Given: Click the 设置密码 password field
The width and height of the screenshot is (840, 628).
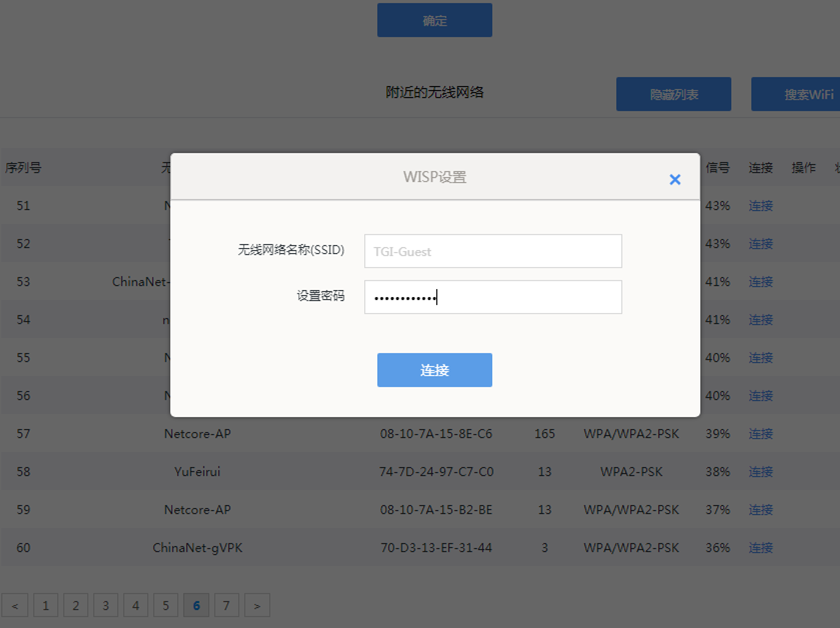Looking at the screenshot, I should coord(492,297).
